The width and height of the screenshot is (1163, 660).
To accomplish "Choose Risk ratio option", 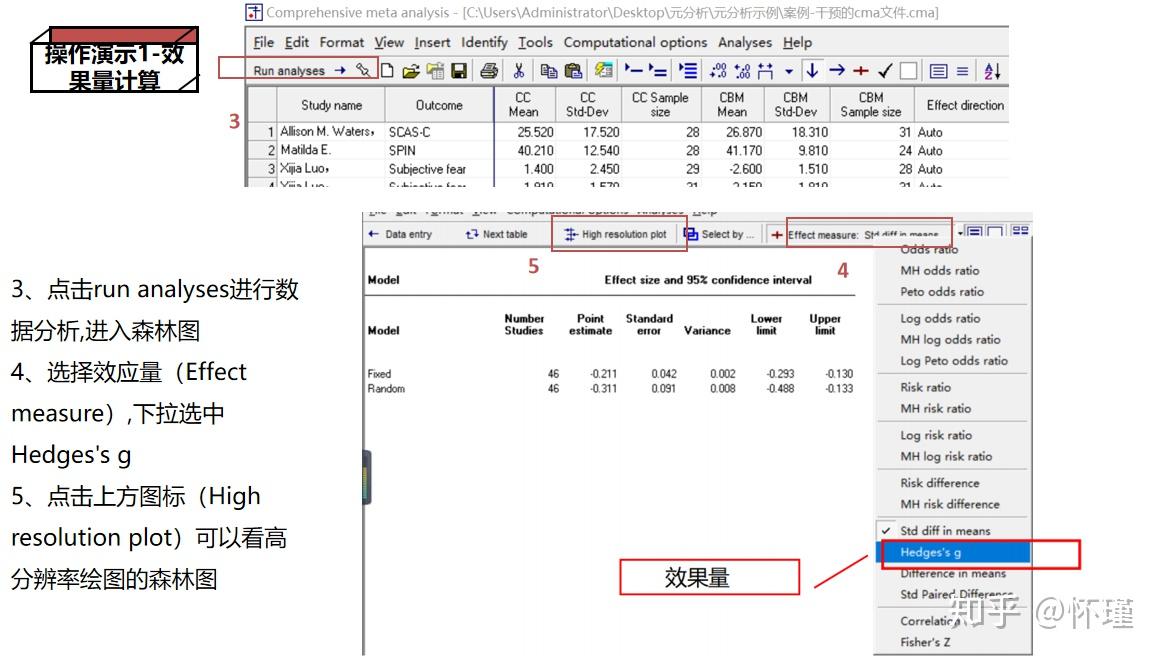I will click(x=925, y=387).
